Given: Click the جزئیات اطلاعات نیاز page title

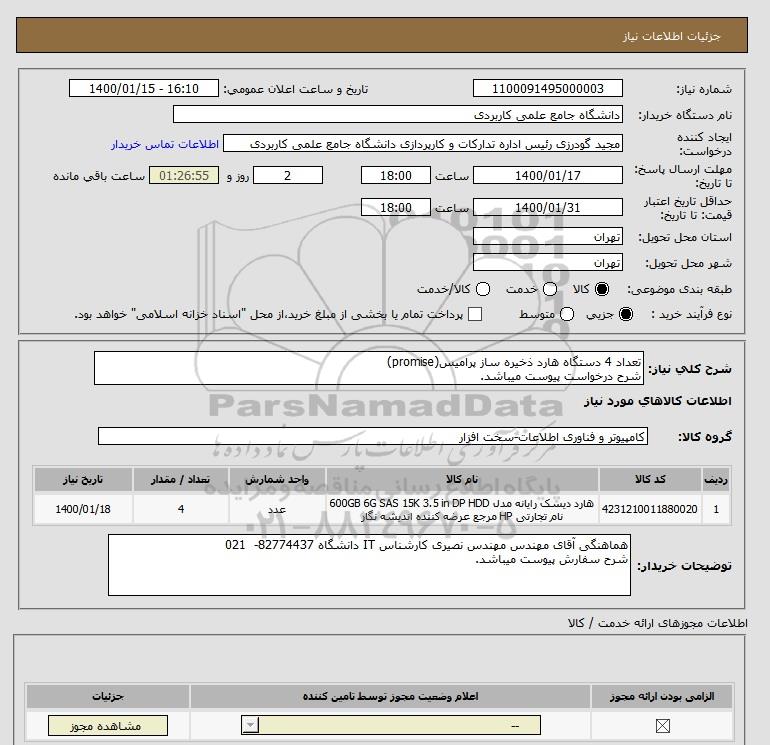Looking at the screenshot, I should tap(671, 36).
